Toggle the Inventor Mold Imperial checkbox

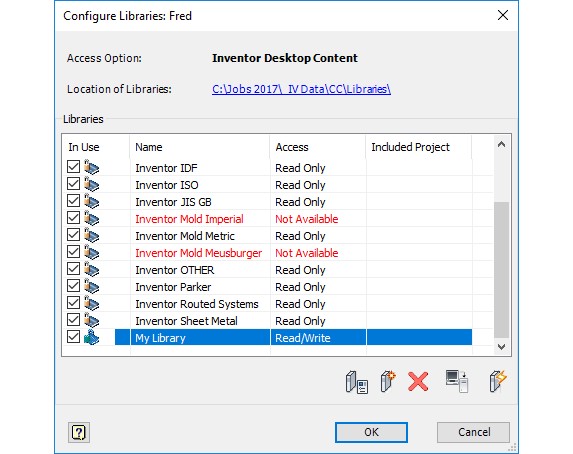73,218
